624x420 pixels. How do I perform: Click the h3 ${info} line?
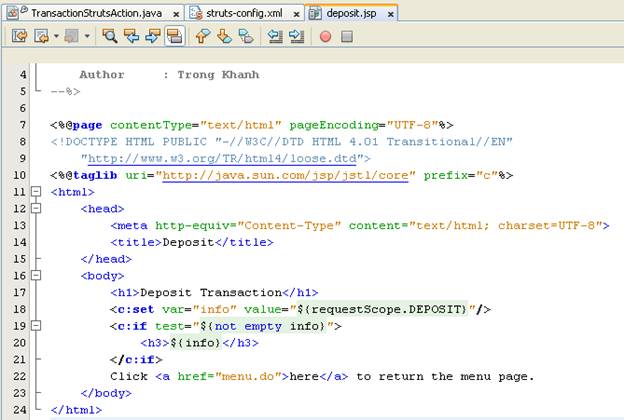coord(199,343)
